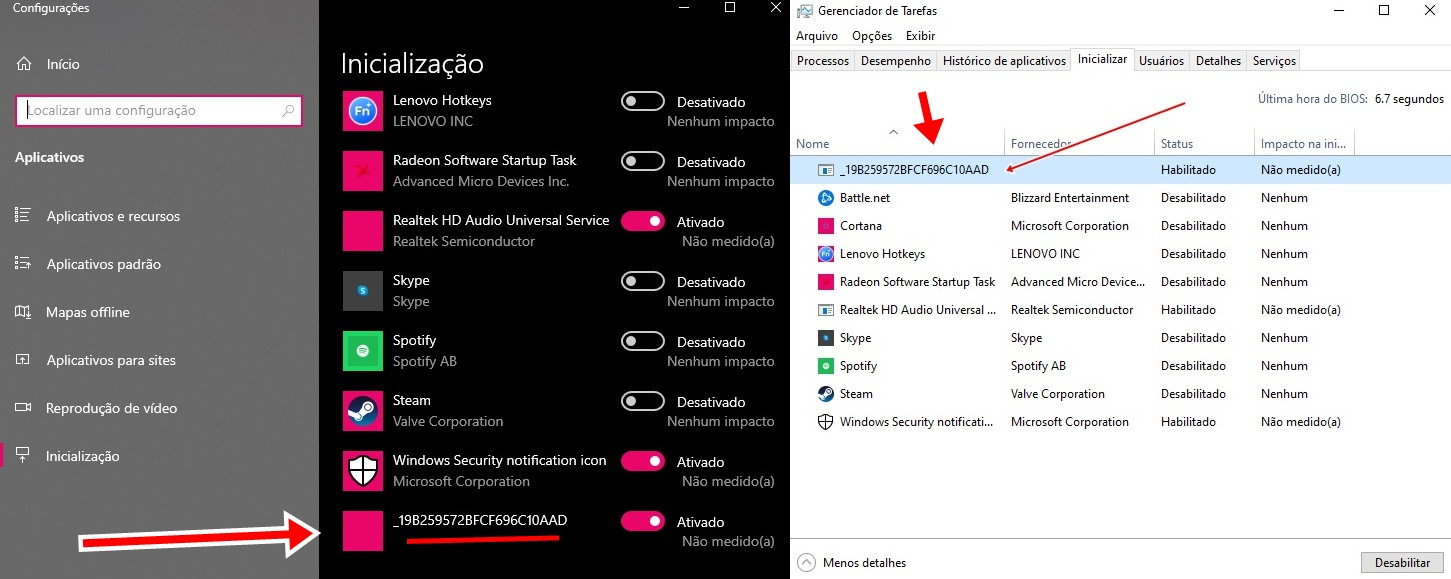Switch to the Processos tab
Image resolution: width=1451 pixels, height=579 pixels.
pos(823,61)
